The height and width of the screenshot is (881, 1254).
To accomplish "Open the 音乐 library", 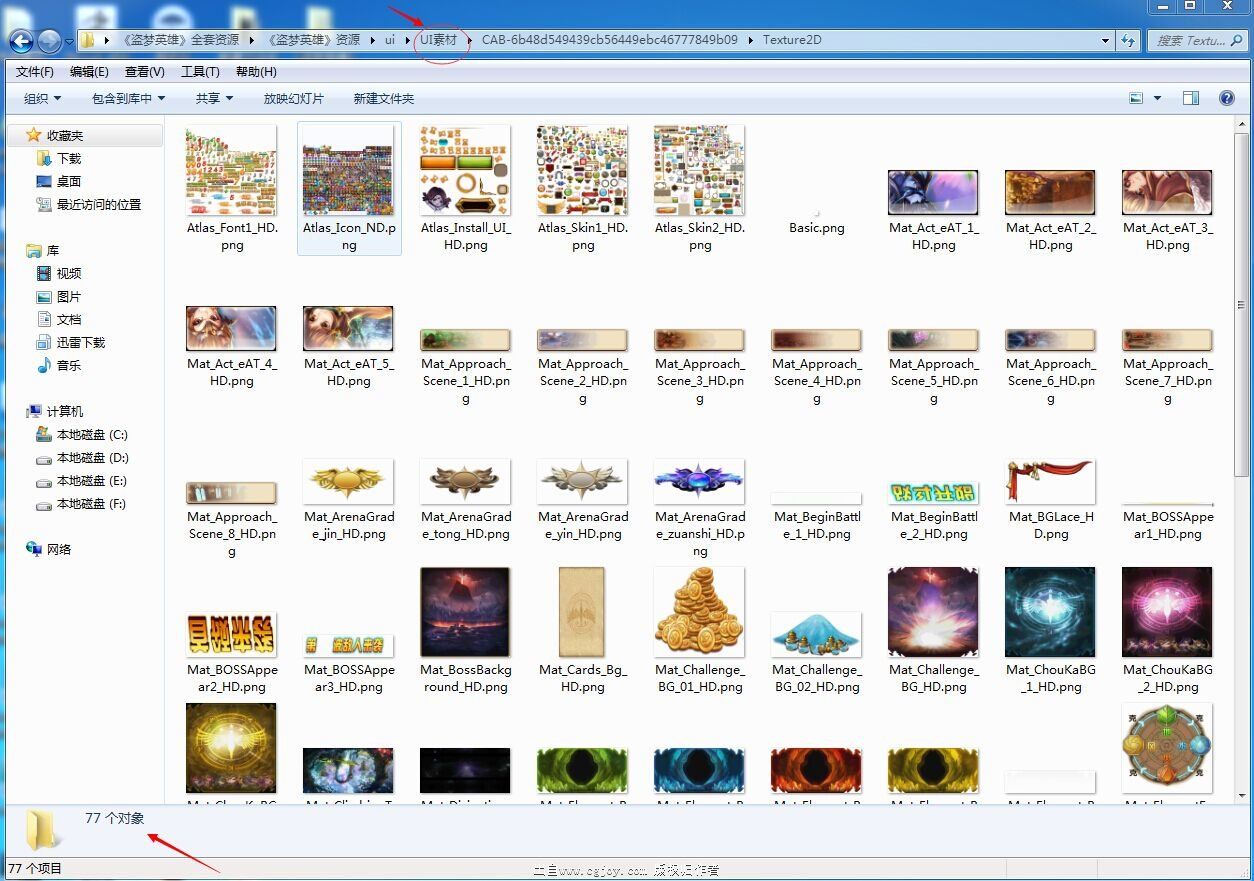I will (x=68, y=365).
